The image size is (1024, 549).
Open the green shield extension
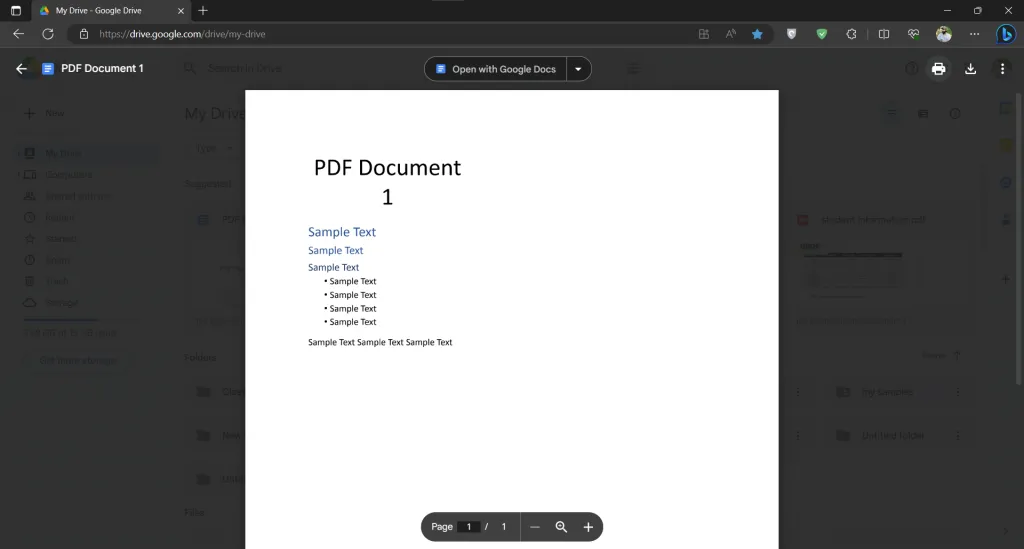(822, 34)
